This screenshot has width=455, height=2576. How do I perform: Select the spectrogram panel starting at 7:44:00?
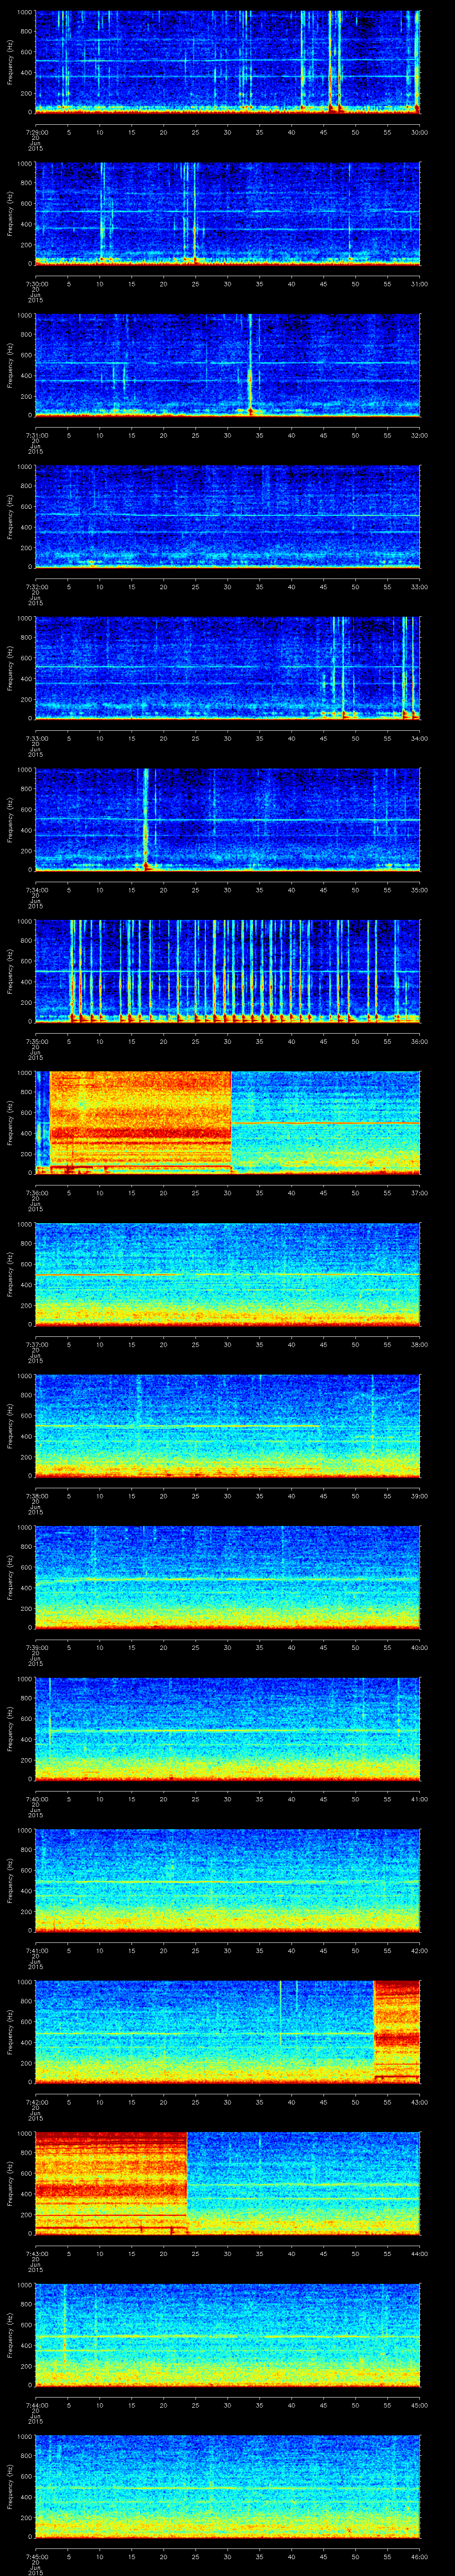click(228, 2334)
